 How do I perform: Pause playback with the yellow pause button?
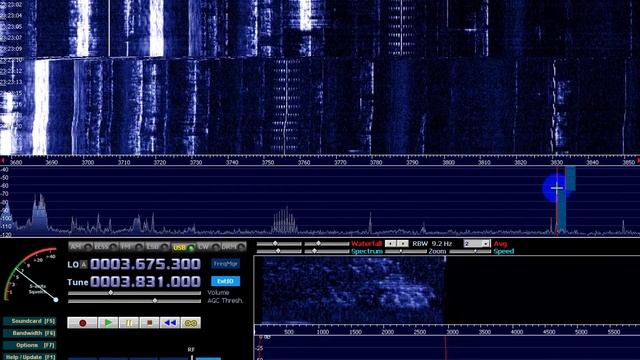pos(129,323)
